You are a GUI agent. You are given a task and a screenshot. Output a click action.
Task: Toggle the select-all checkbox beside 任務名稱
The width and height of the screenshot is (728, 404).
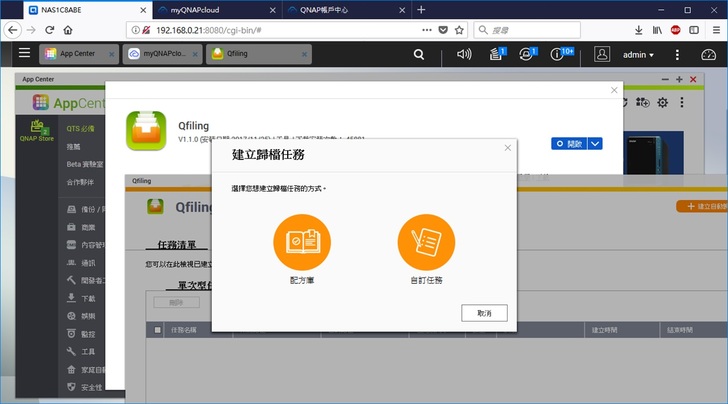pyautogui.click(x=156, y=329)
